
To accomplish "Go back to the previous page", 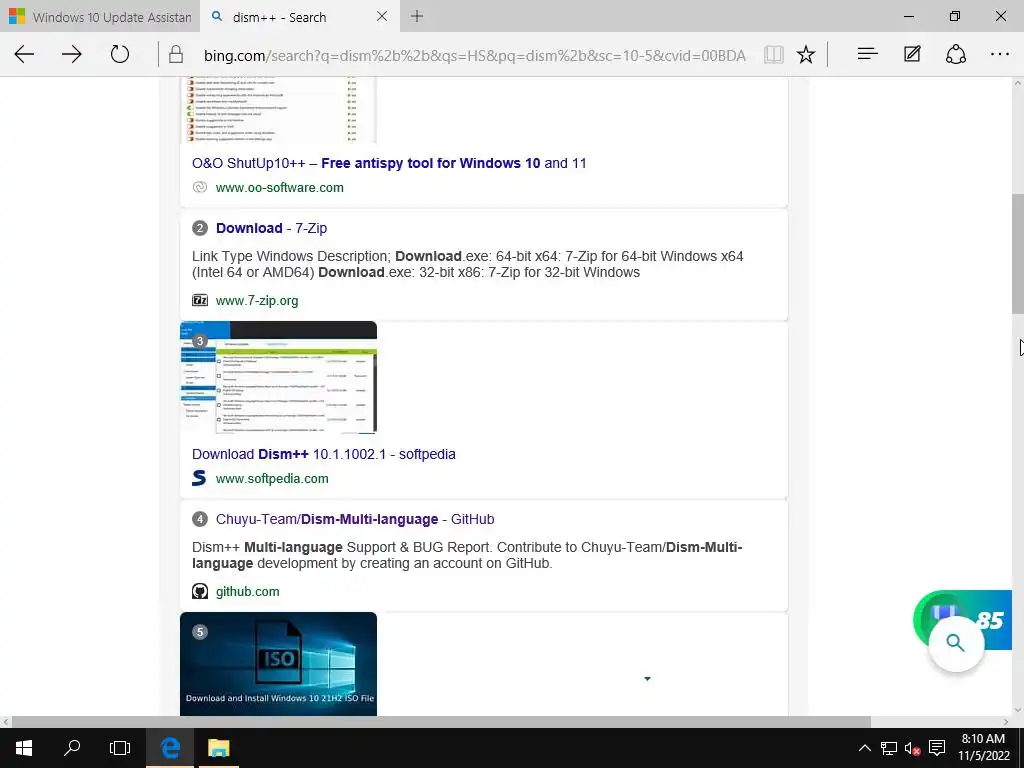I will pos(24,55).
